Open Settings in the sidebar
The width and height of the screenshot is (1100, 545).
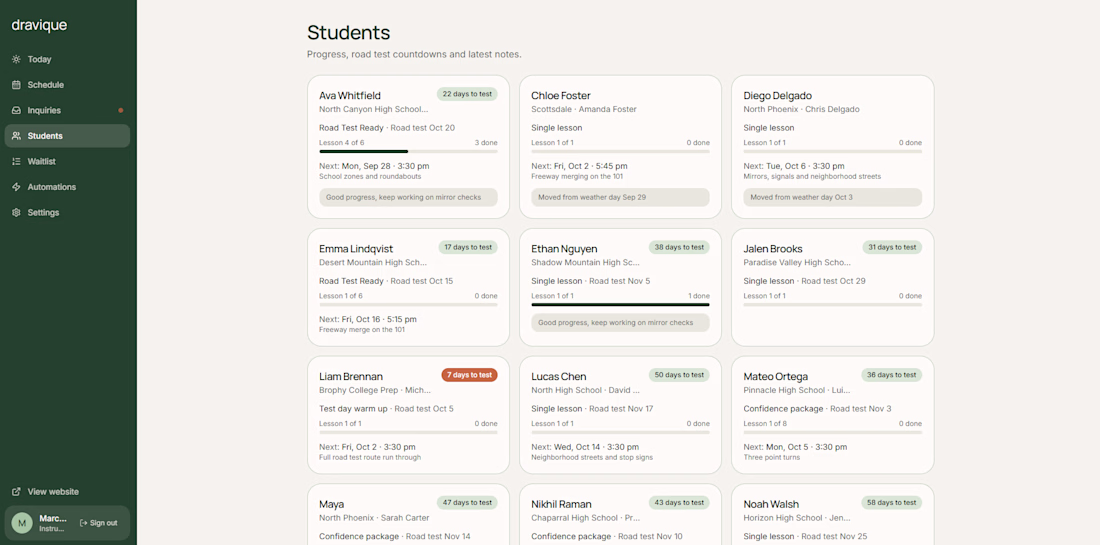67,213
